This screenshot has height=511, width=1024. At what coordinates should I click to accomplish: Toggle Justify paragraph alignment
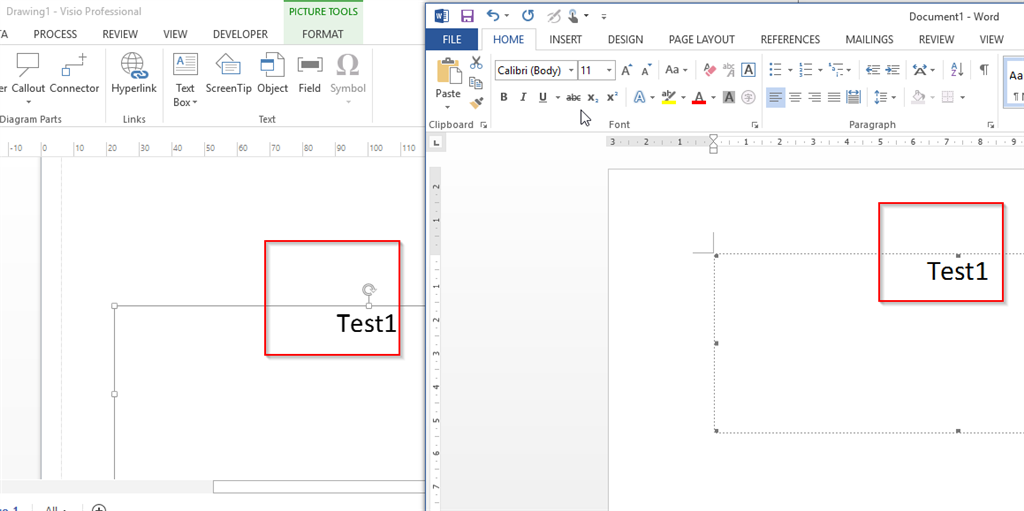834,97
